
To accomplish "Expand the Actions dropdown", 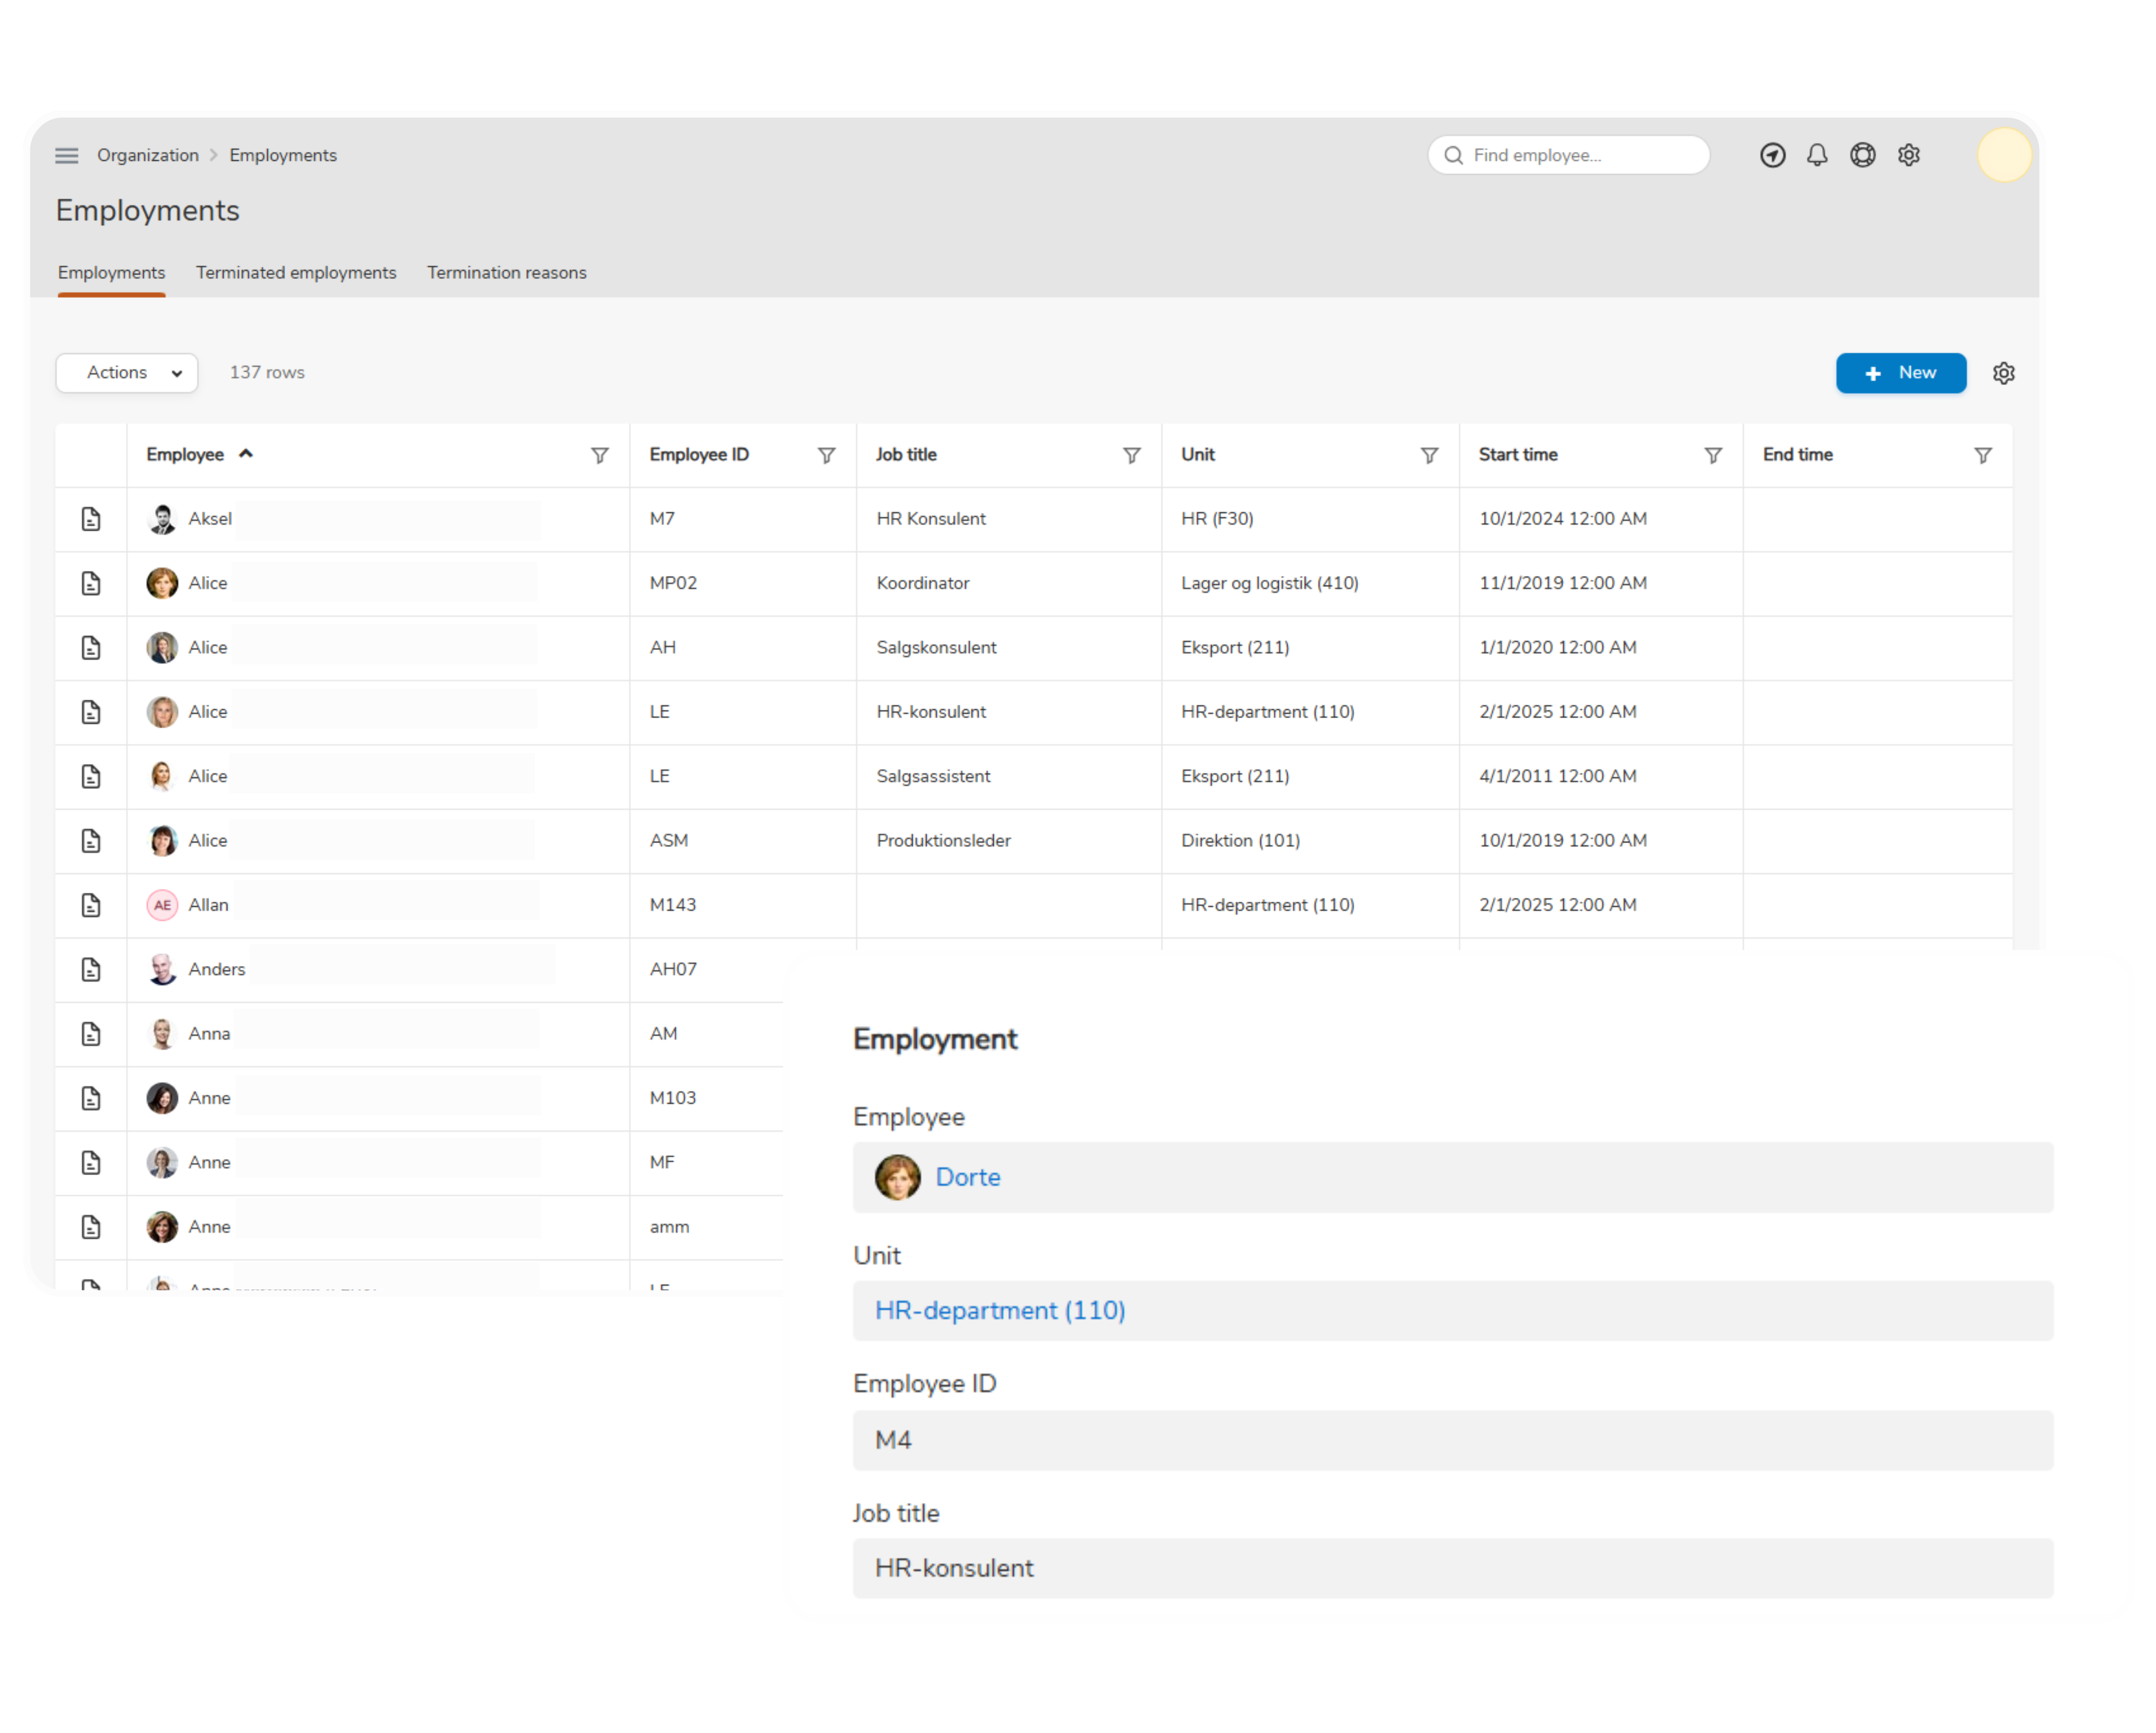I will pos(127,373).
